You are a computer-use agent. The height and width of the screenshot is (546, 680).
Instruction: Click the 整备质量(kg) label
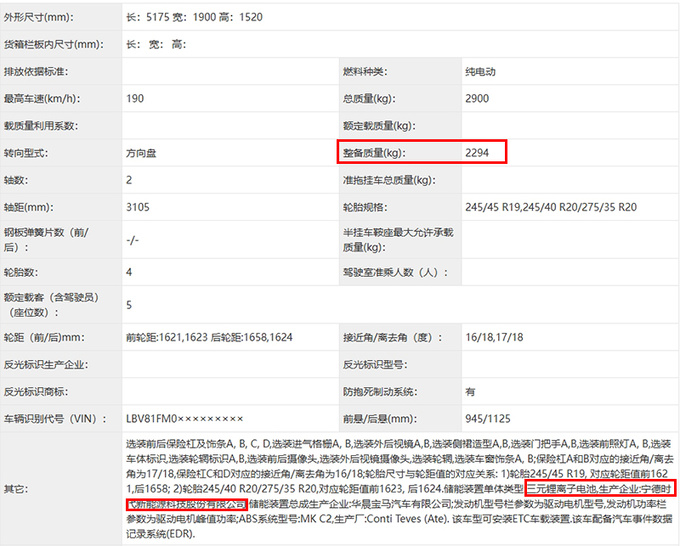(x=374, y=153)
